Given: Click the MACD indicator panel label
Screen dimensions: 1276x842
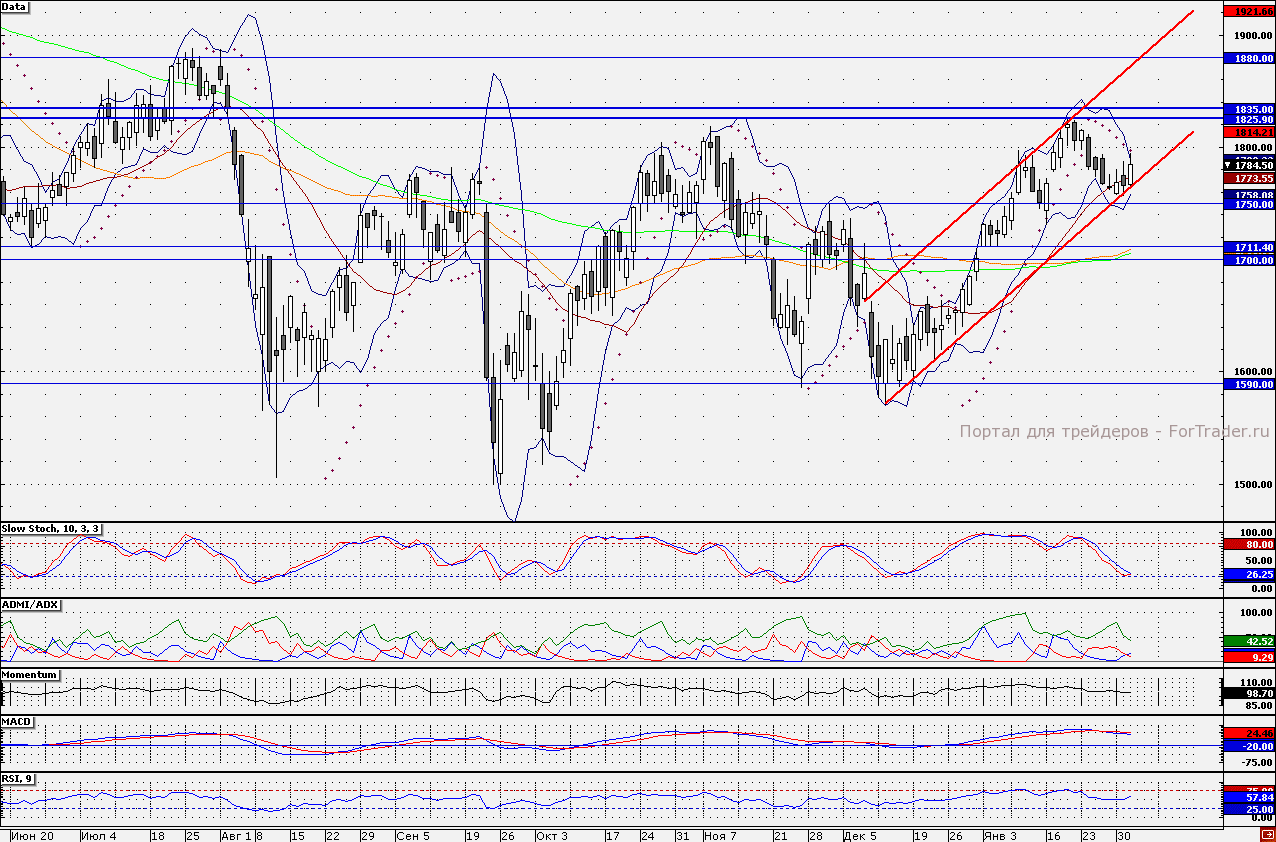Looking at the screenshot, I should point(17,721).
